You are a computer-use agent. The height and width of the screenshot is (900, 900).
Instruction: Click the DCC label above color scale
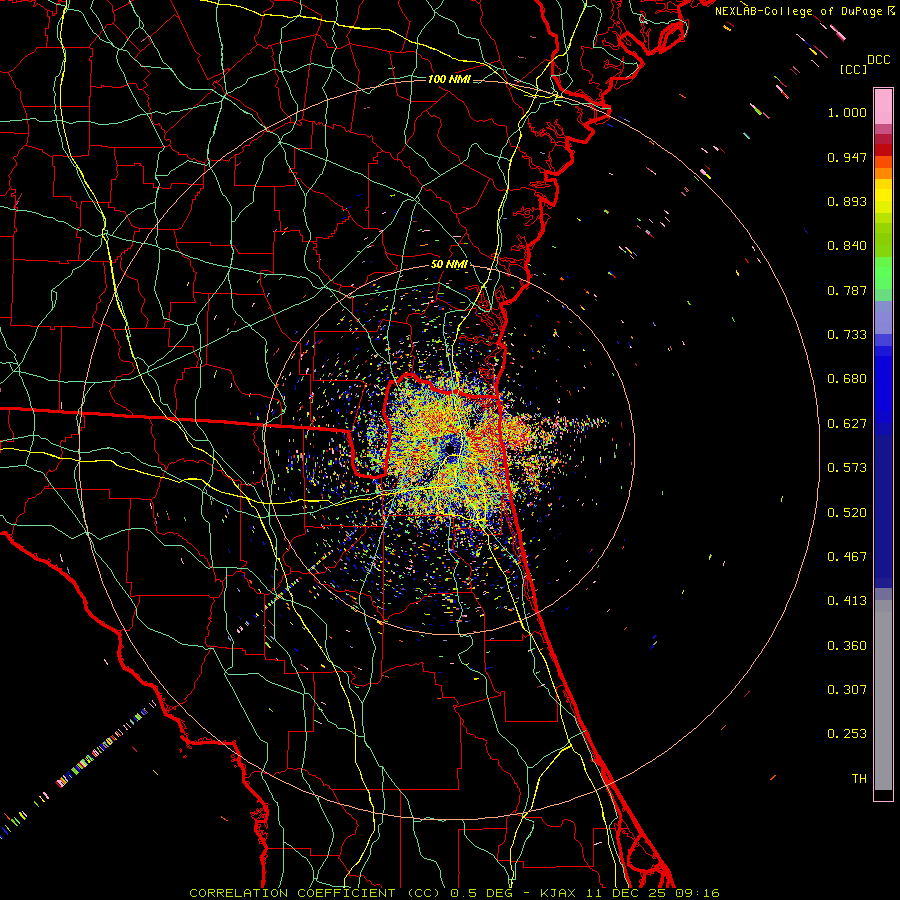tap(878, 60)
